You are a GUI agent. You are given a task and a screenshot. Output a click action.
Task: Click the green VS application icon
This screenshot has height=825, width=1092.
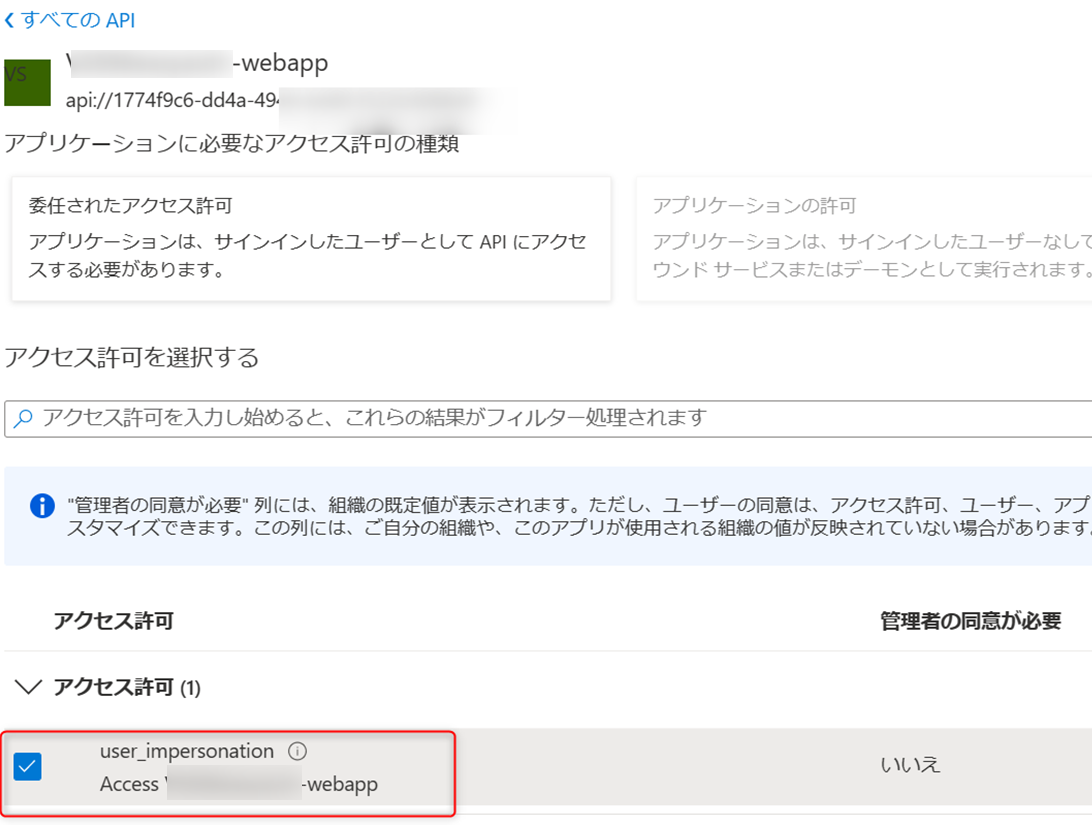(27, 83)
